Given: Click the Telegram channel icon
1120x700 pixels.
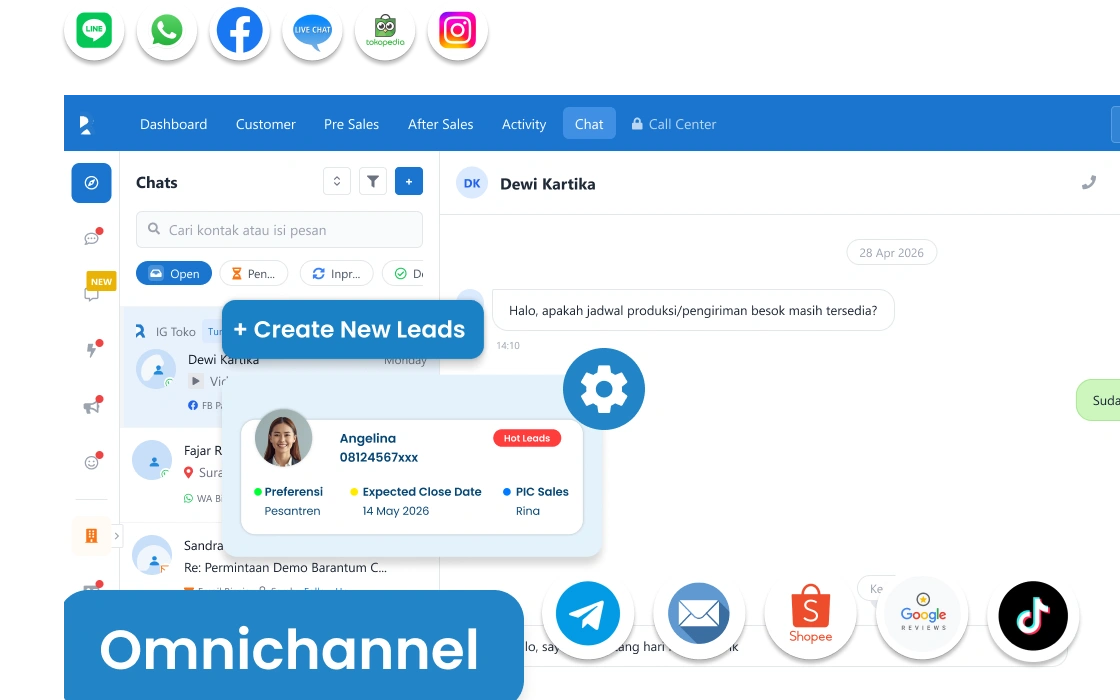Looking at the screenshot, I should 588,614.
